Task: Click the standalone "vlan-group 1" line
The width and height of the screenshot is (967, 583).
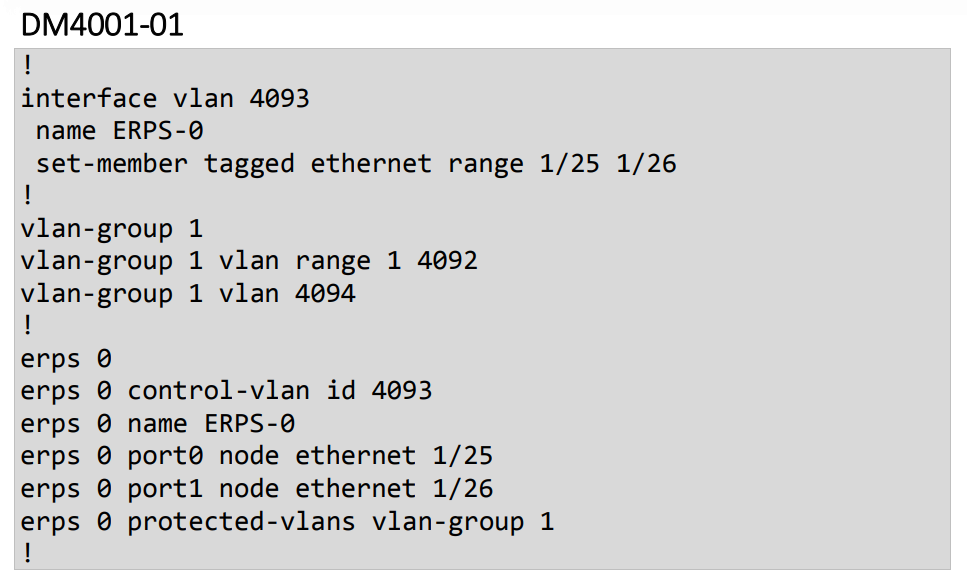Action: 111,229
